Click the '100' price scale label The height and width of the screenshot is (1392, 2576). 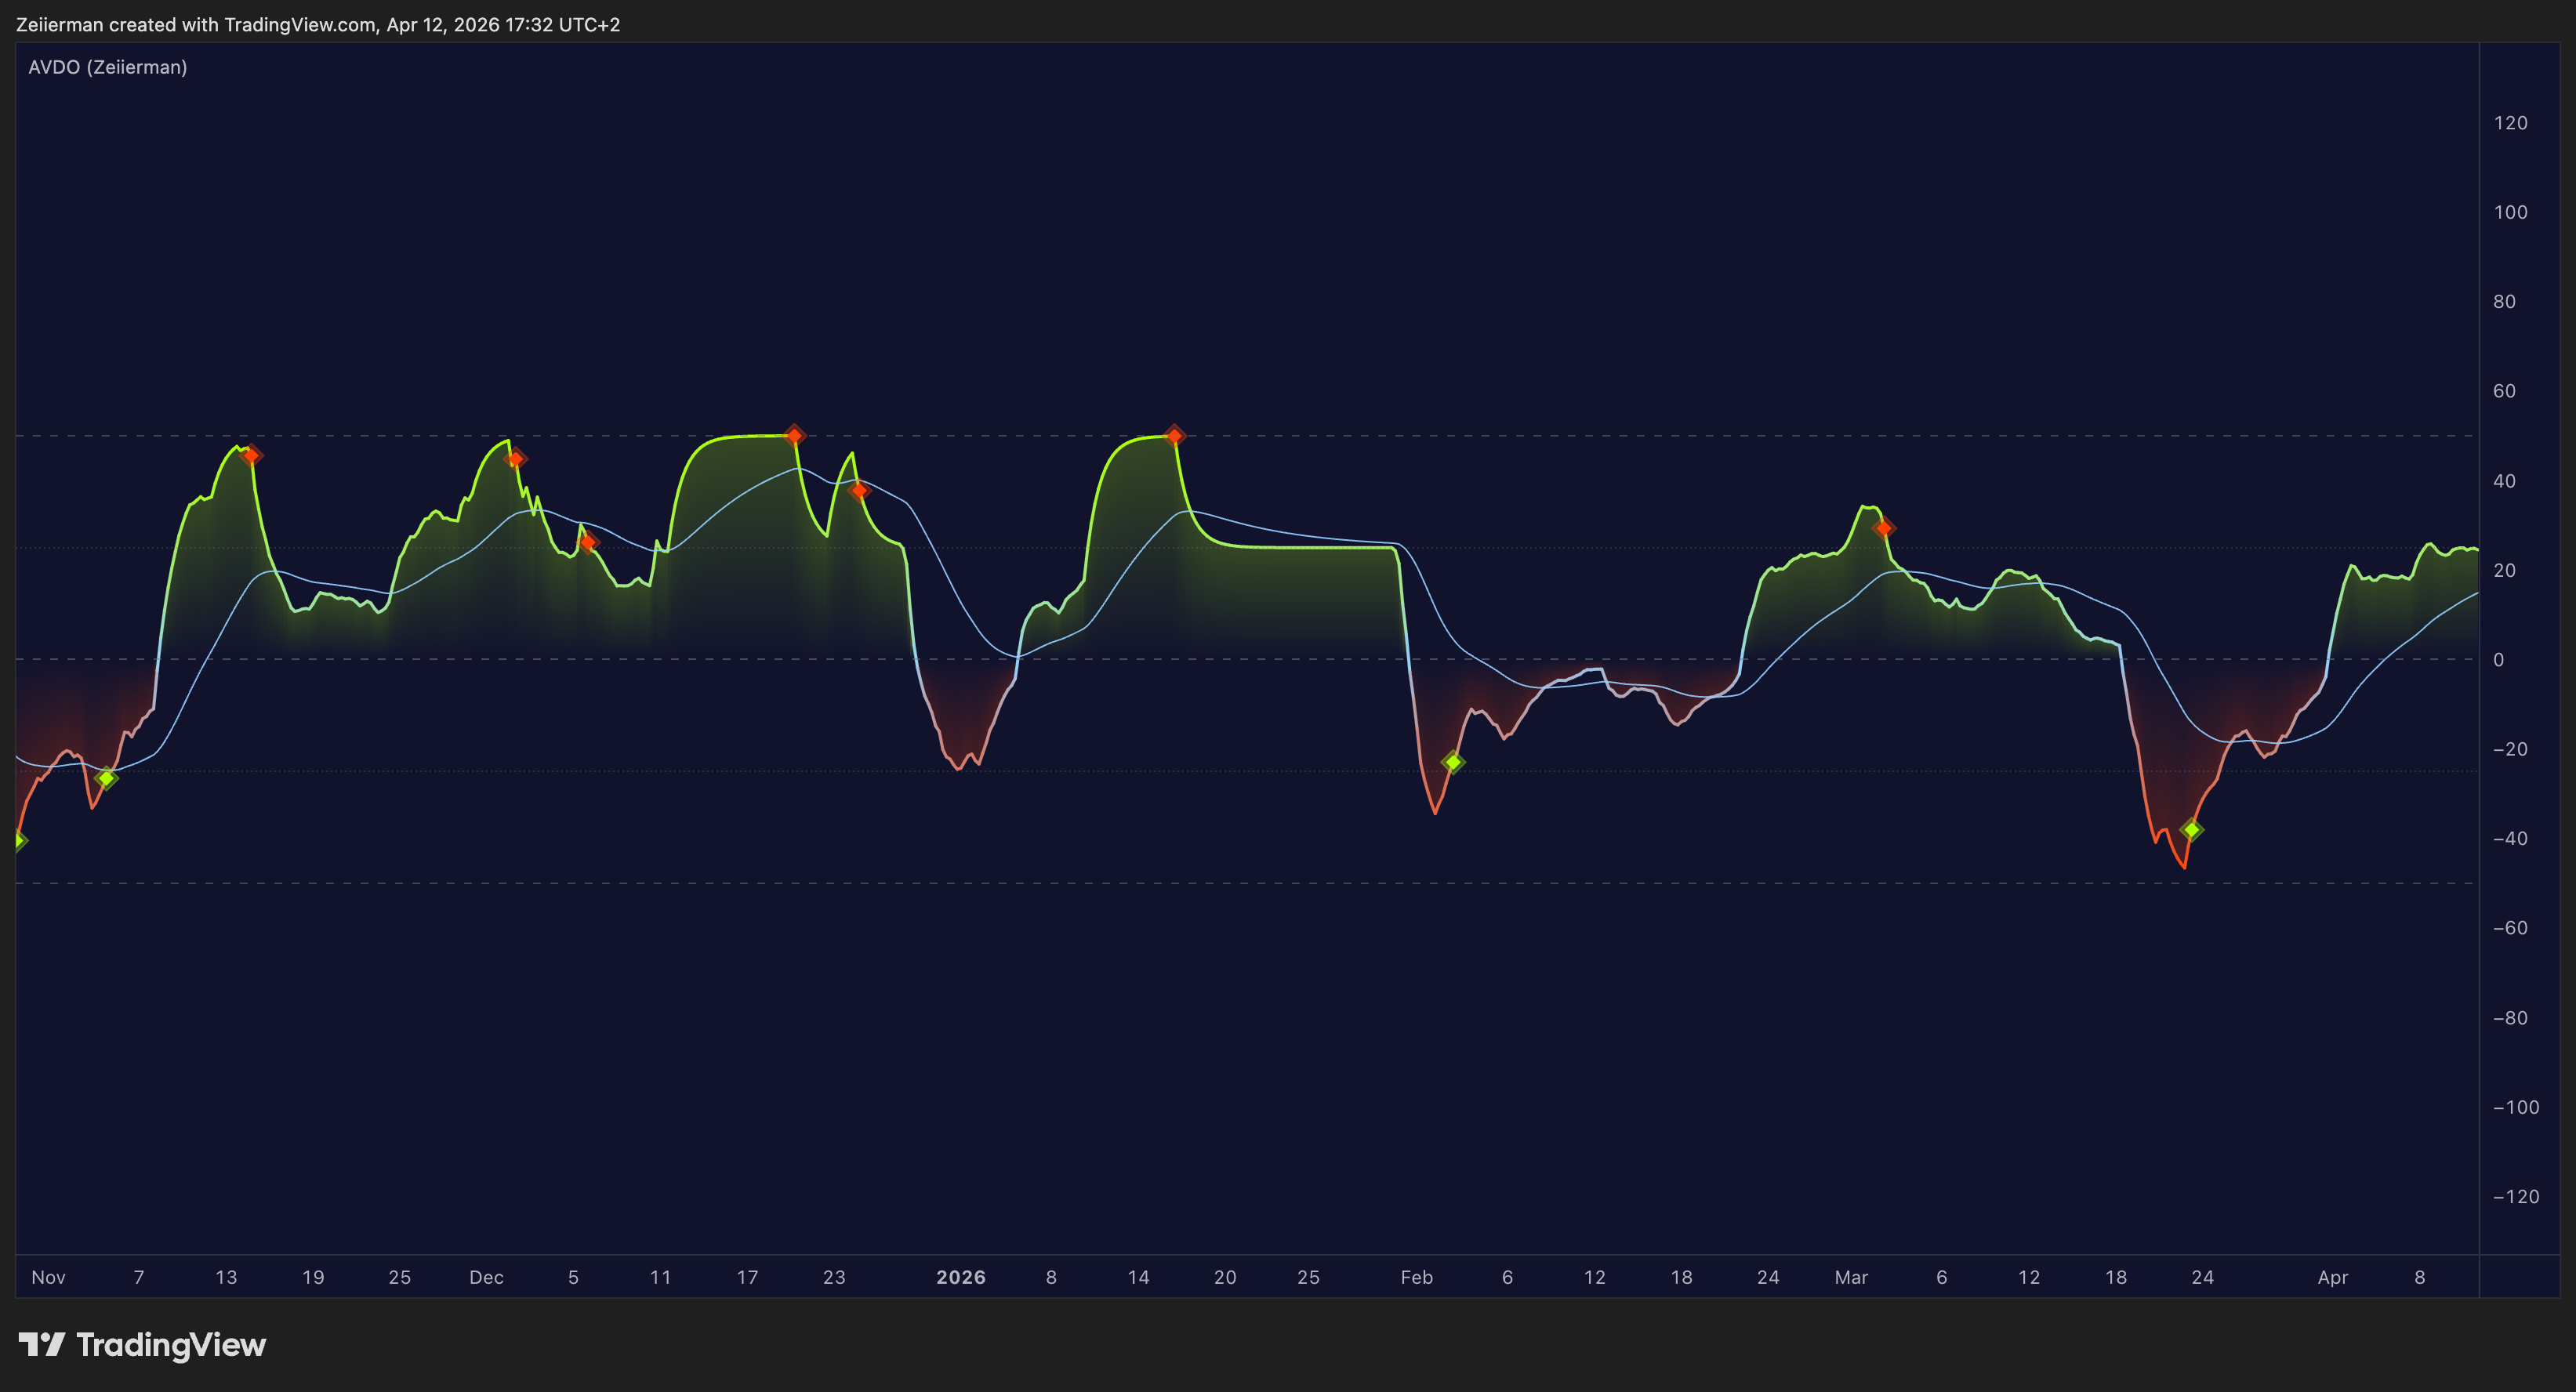click(x=2510, y=212)
